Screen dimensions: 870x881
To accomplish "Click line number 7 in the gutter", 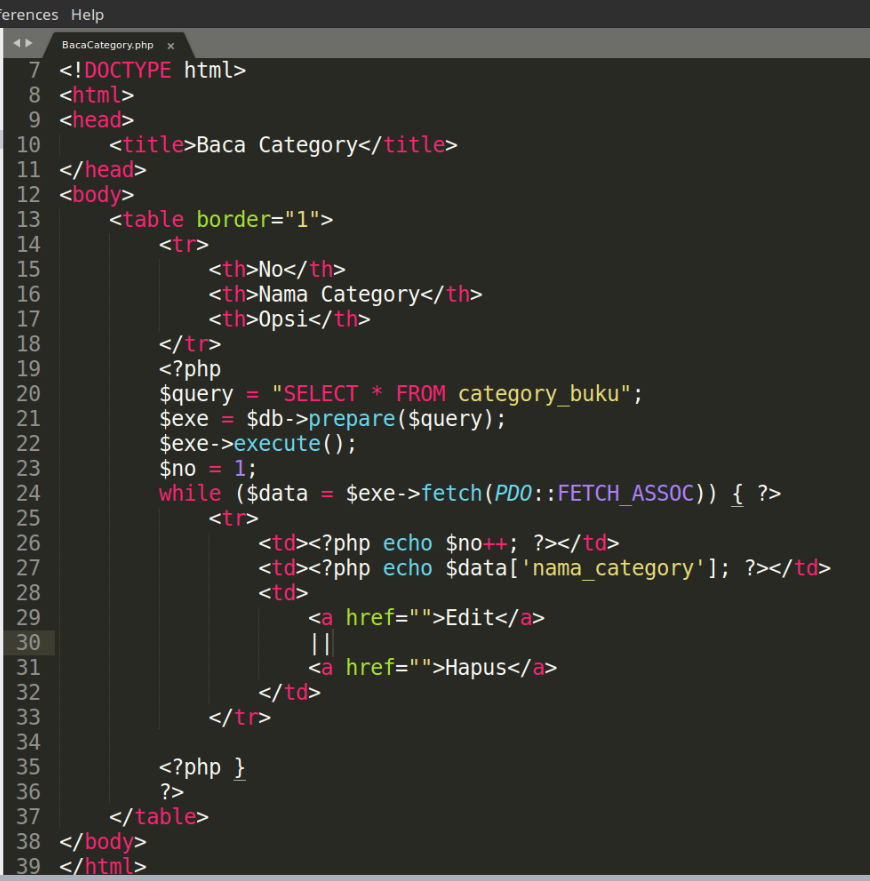I will pos(34,70).
